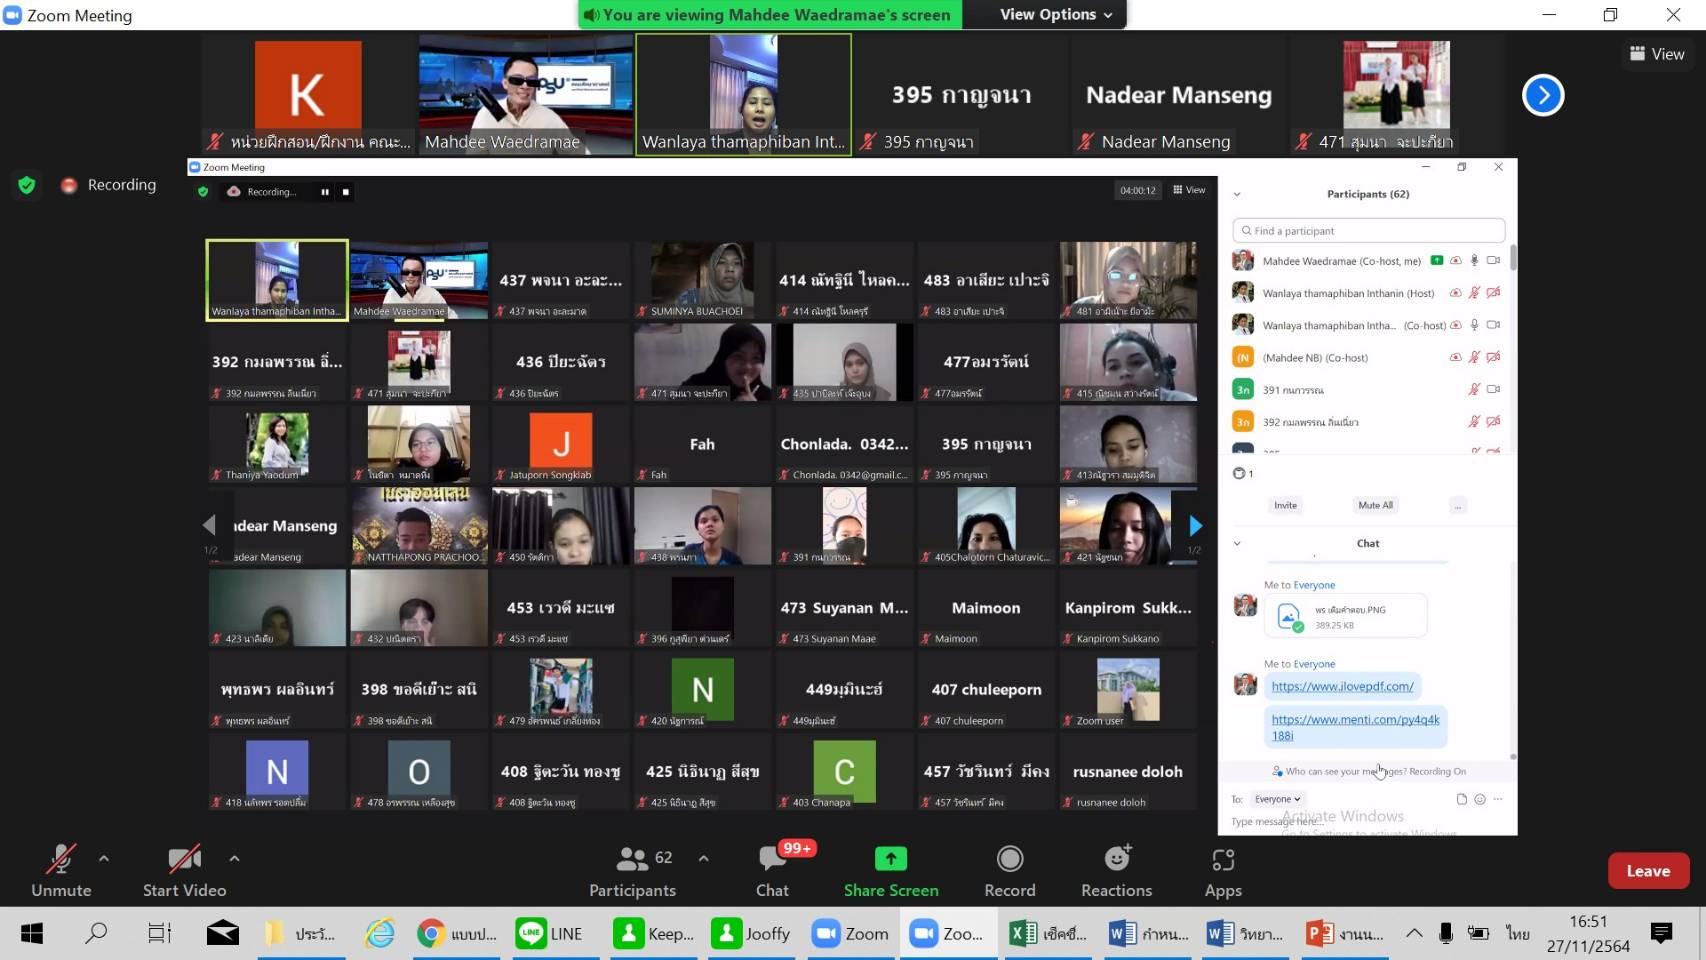Image resolution: width=1706 pixels, height=960 pixels.
Task: Collapse the Participants (62) panel chevron
Action: coord(1237,194)
